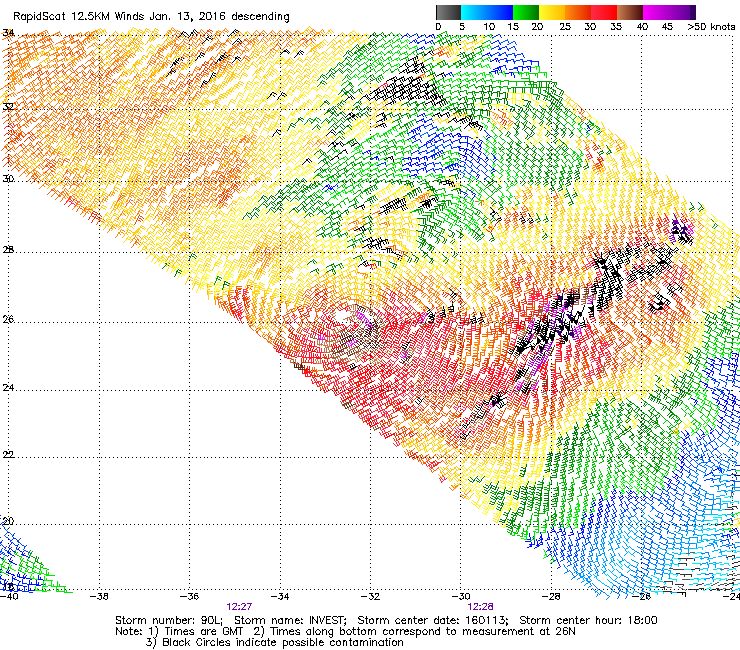
Task: Click latitude axis label '26'
Action: [8, 320]
